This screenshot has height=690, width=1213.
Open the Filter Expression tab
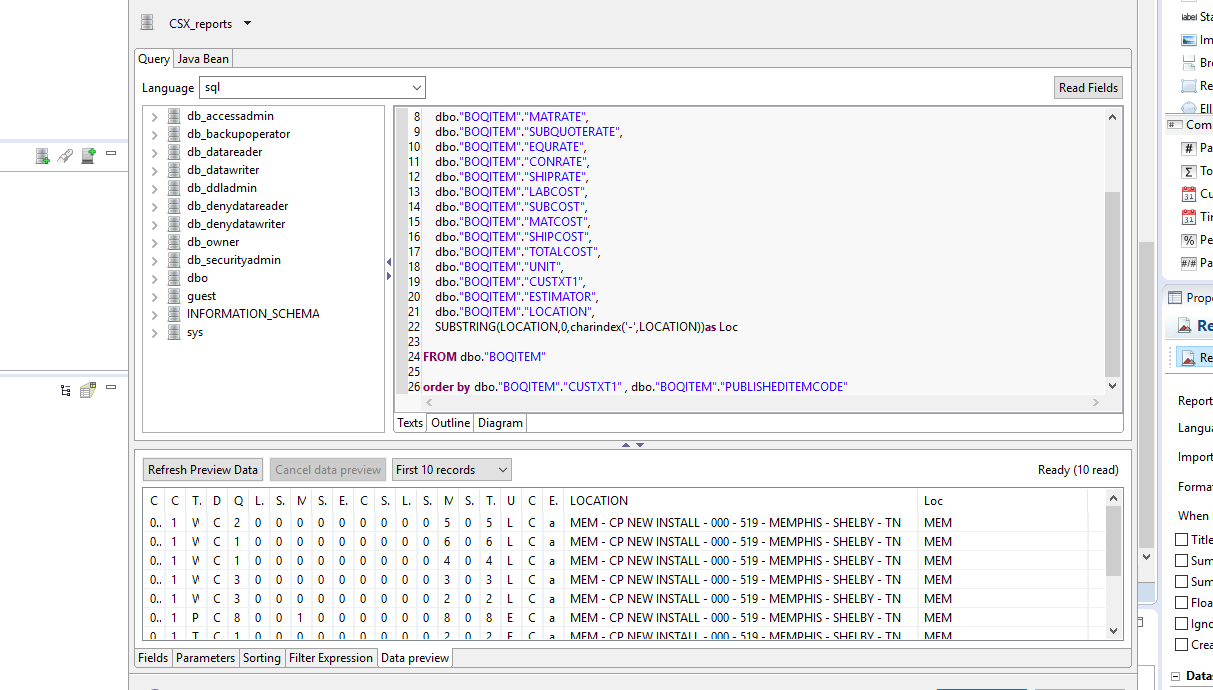[331, 658]
